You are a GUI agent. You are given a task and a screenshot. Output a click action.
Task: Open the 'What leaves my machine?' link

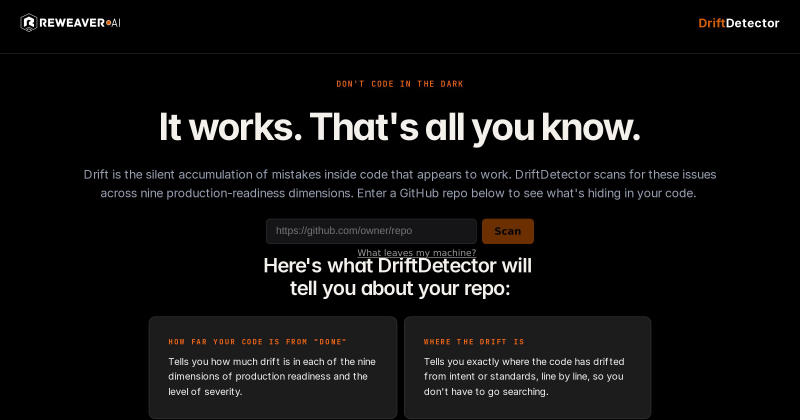click(416, 253)
